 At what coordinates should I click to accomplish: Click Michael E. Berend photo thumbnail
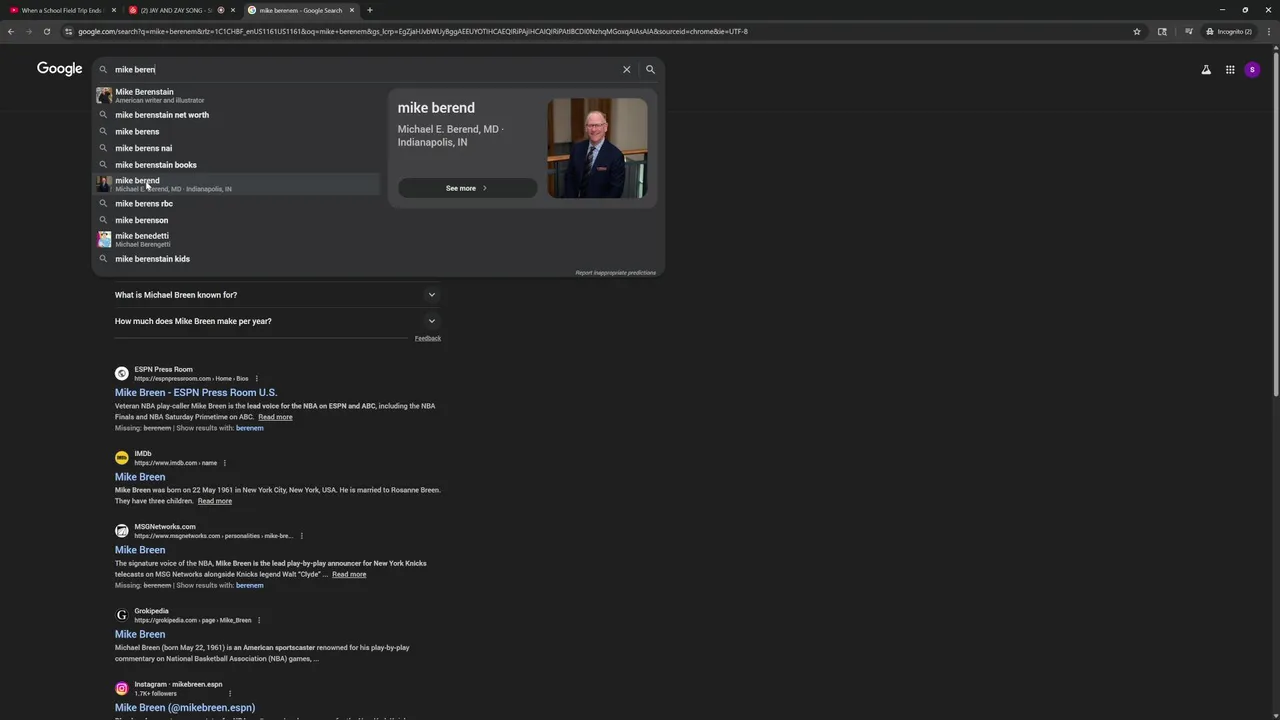click(597, 148)
